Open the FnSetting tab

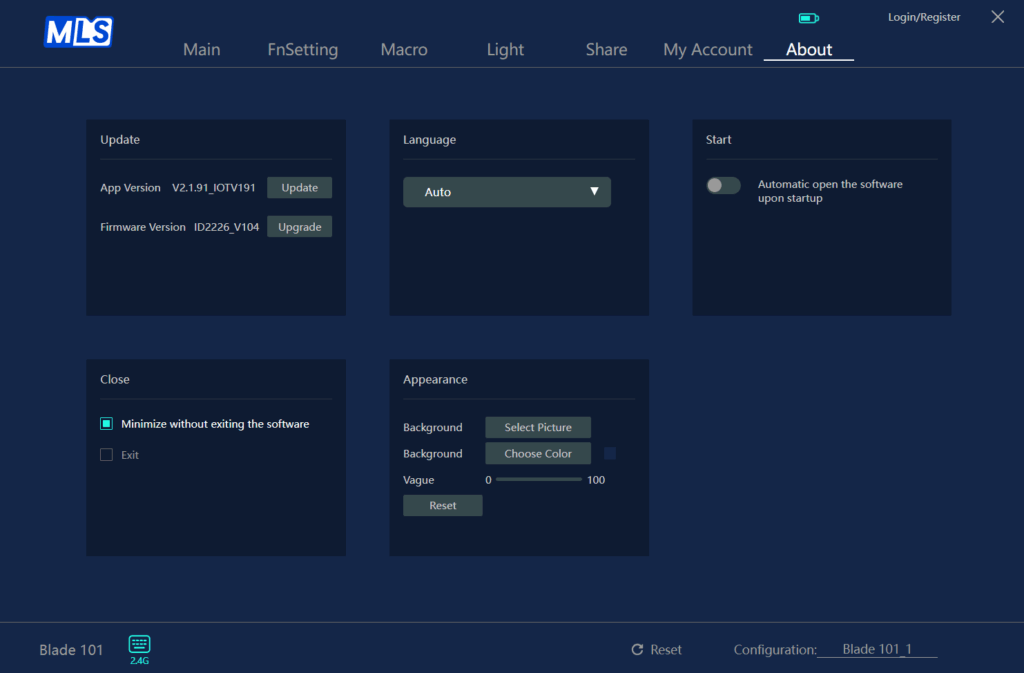[x=302, y=50]
